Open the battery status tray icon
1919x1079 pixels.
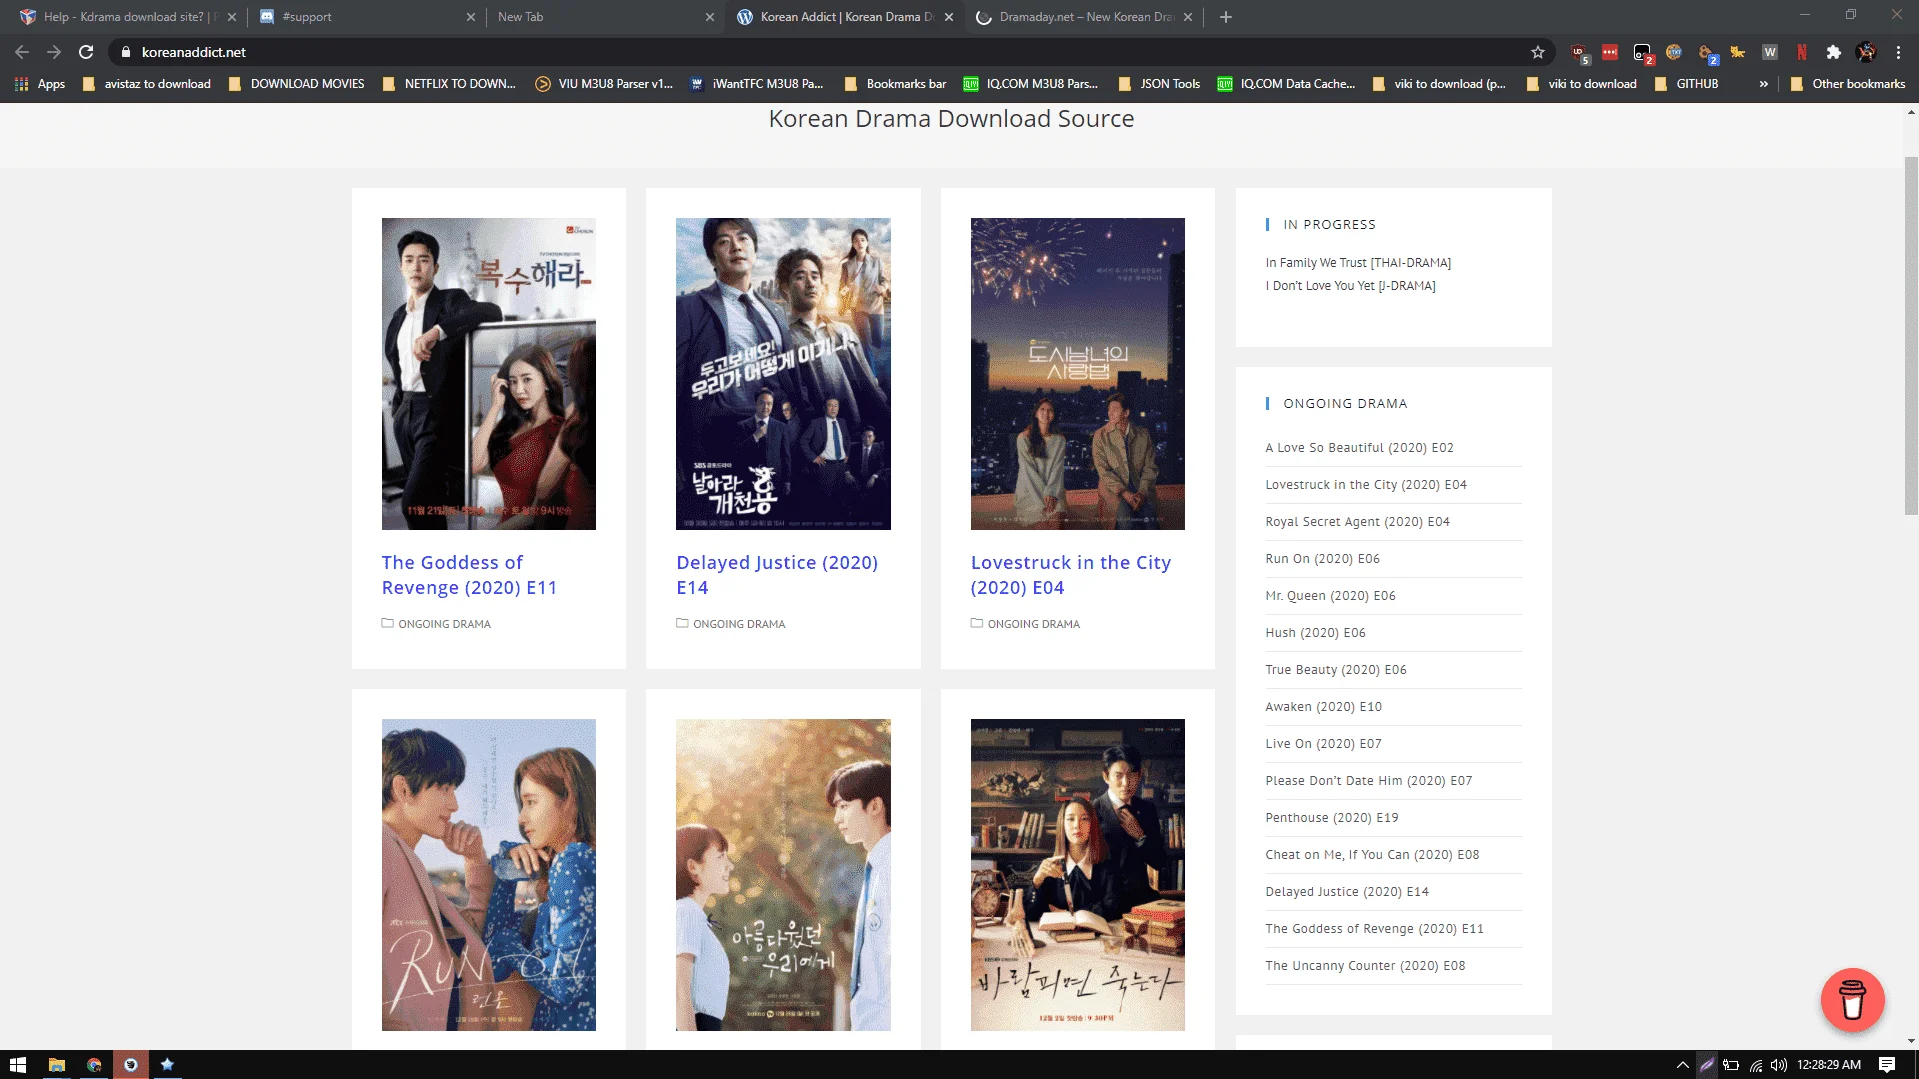(1731, 1065)
